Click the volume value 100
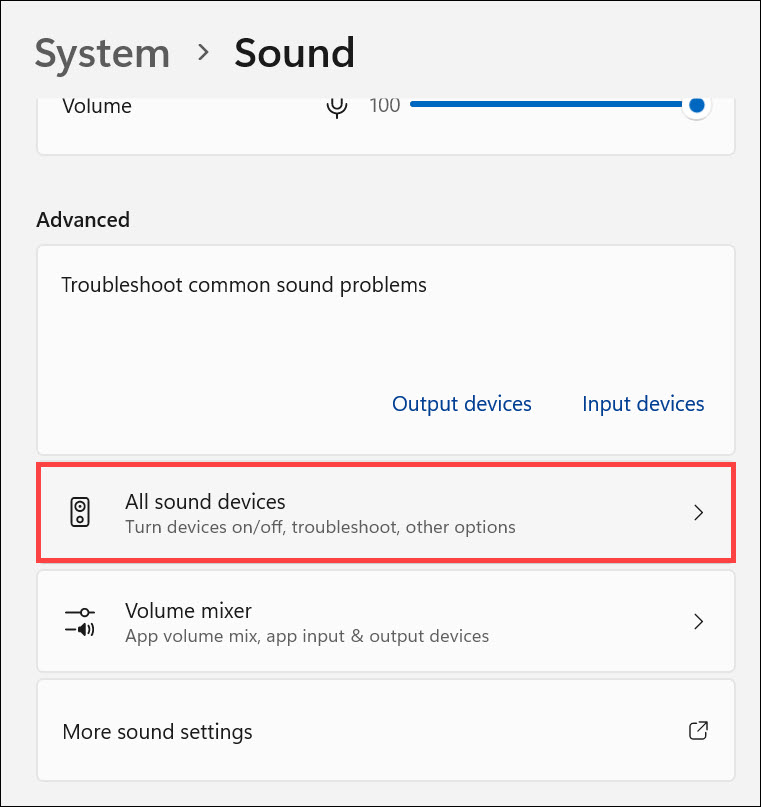Screen dimensions: 761x807 tap(385, 105)
